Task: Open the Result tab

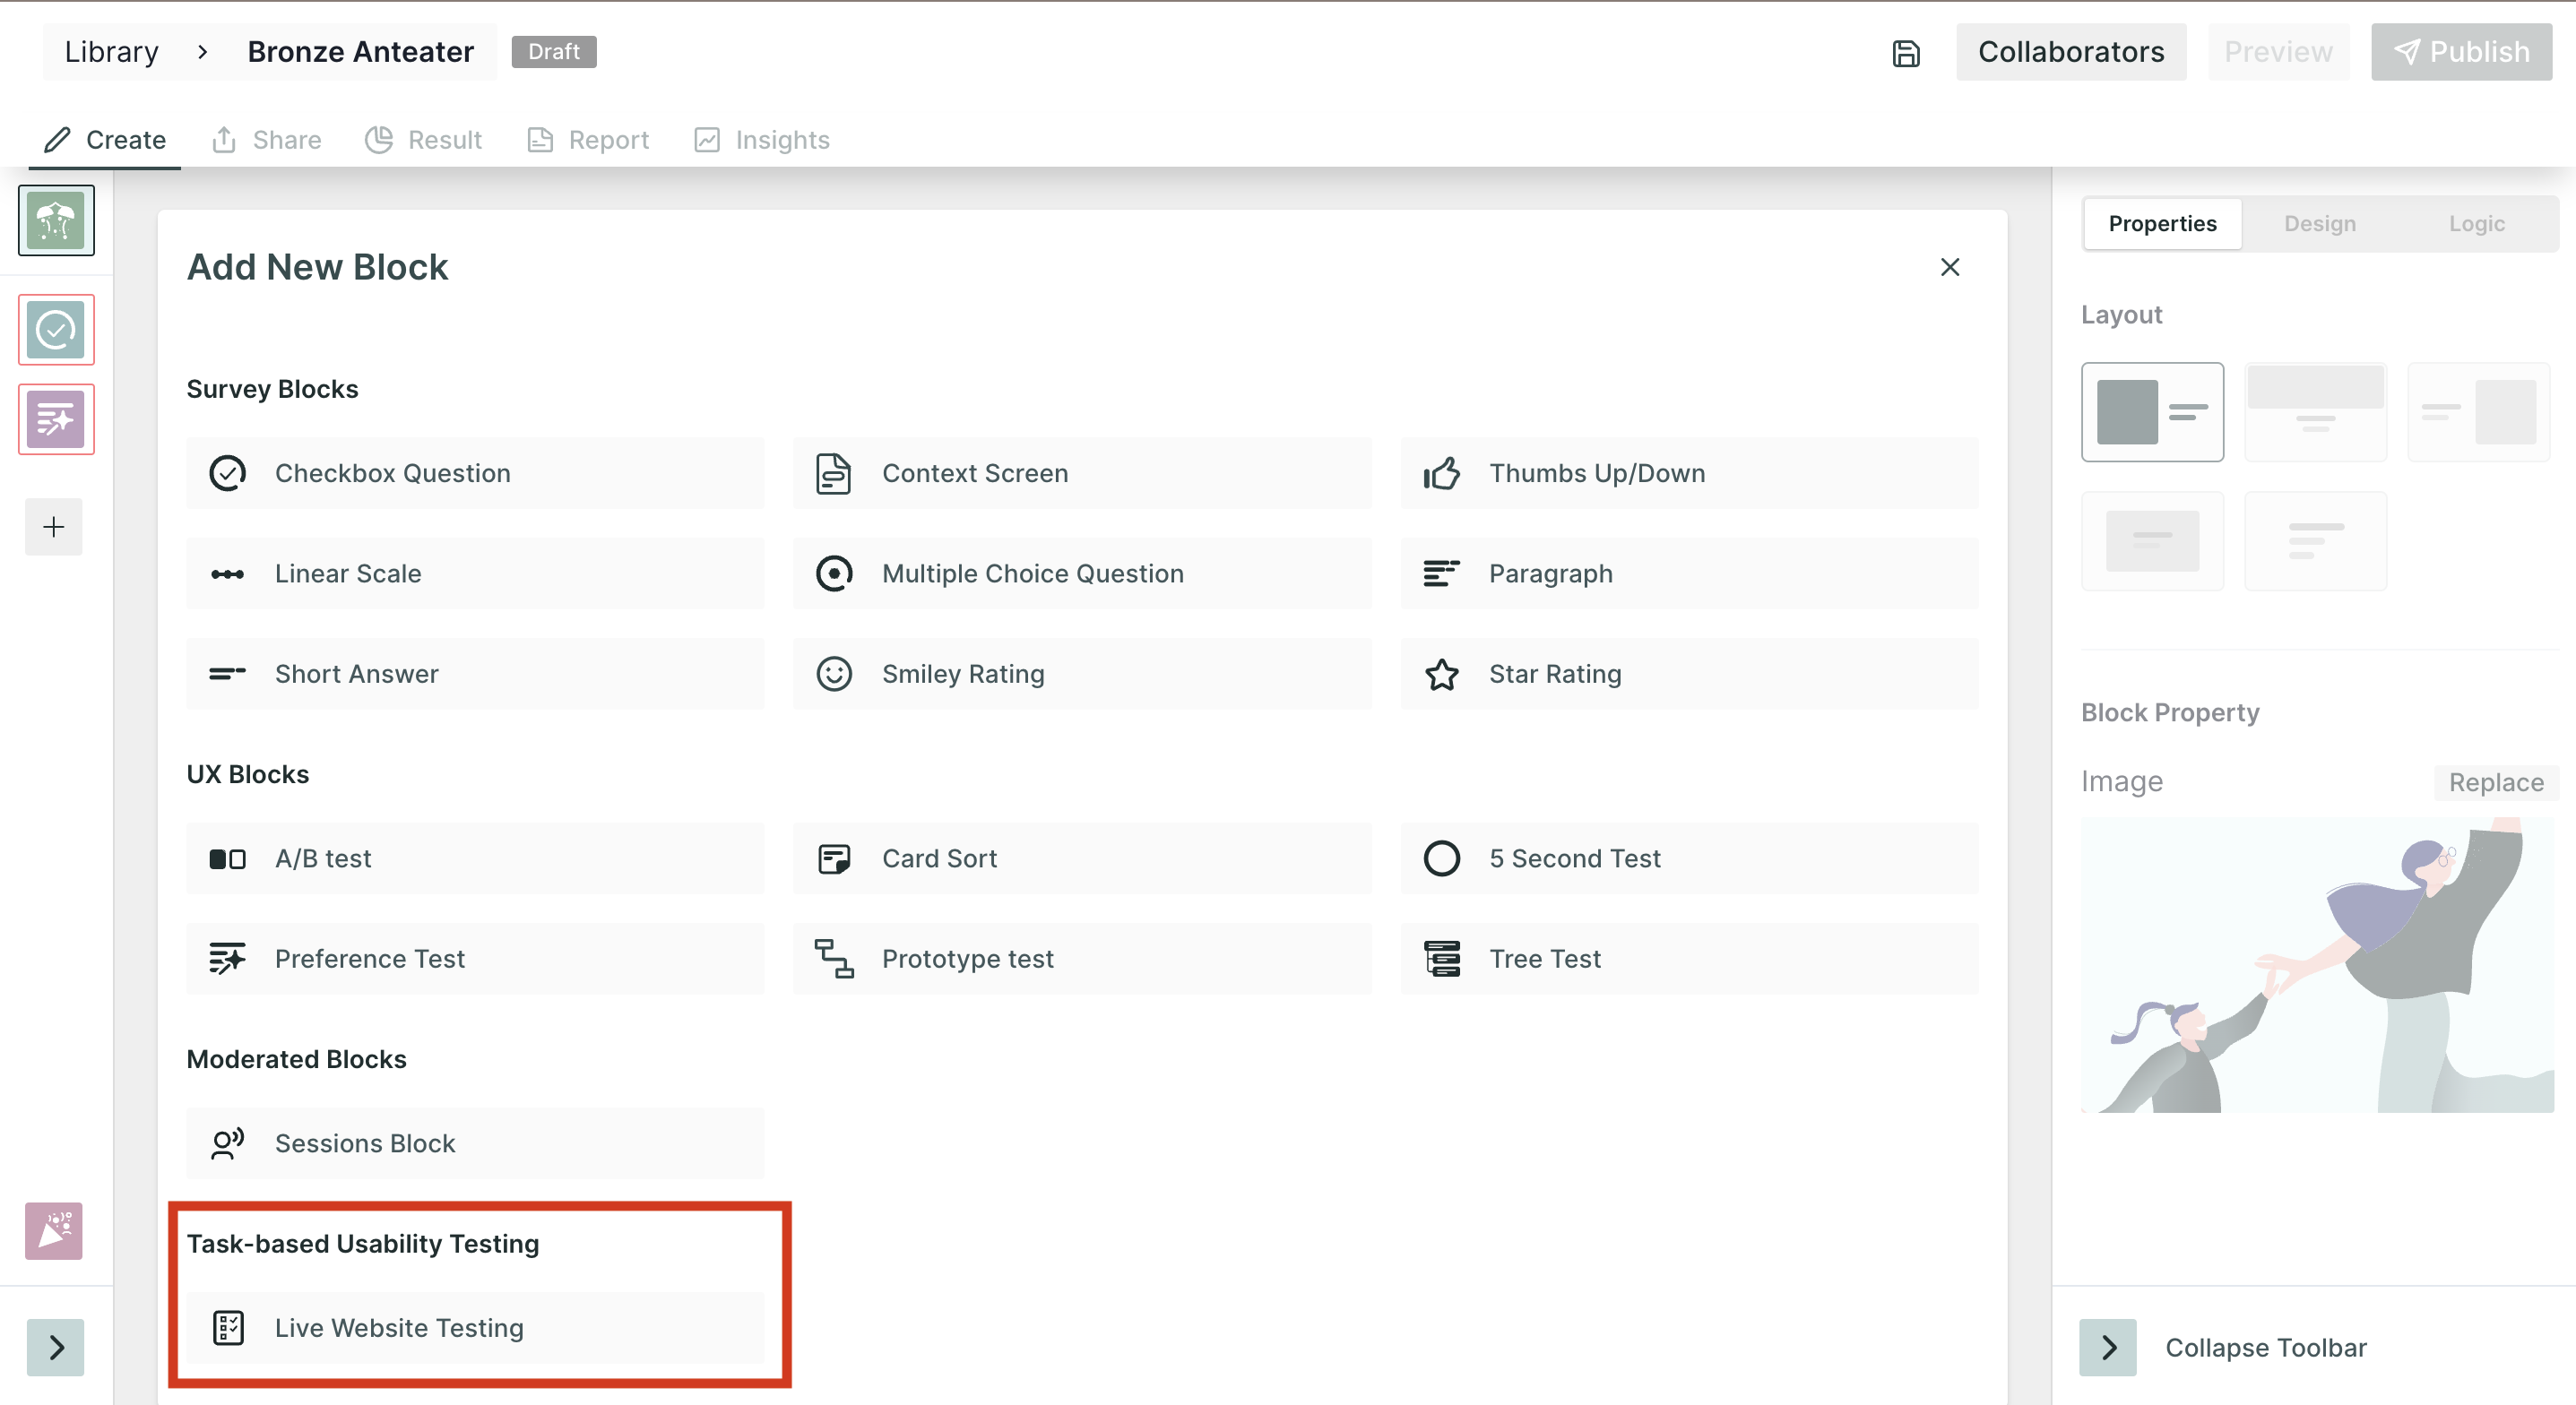Action: click(x=424, y=140)
